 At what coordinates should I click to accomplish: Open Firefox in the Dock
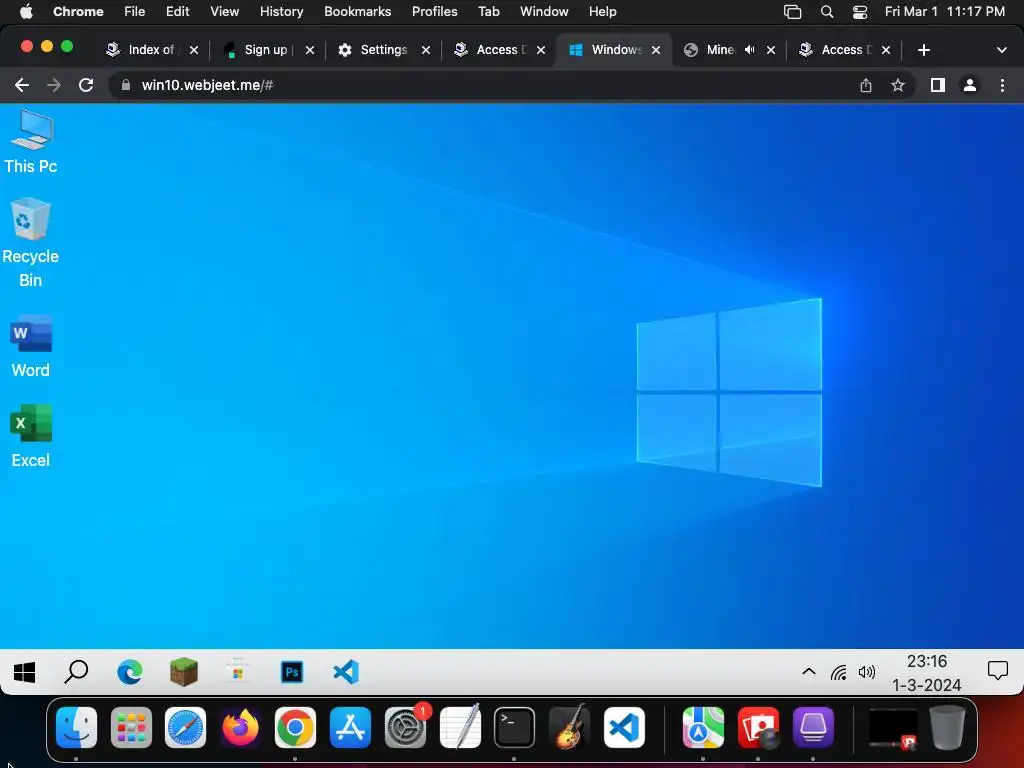240,727
